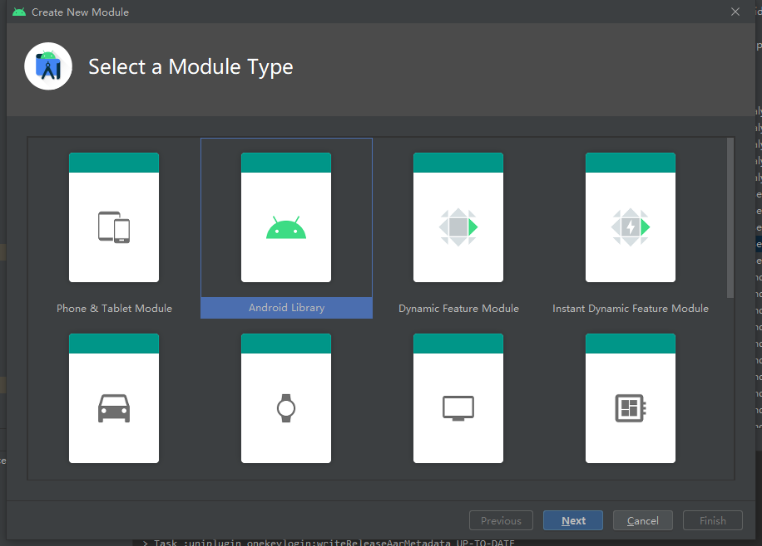Choose the Instant Dynamic Feature Module card
Viewport: 762px width, 546px height.
(630, 217)
